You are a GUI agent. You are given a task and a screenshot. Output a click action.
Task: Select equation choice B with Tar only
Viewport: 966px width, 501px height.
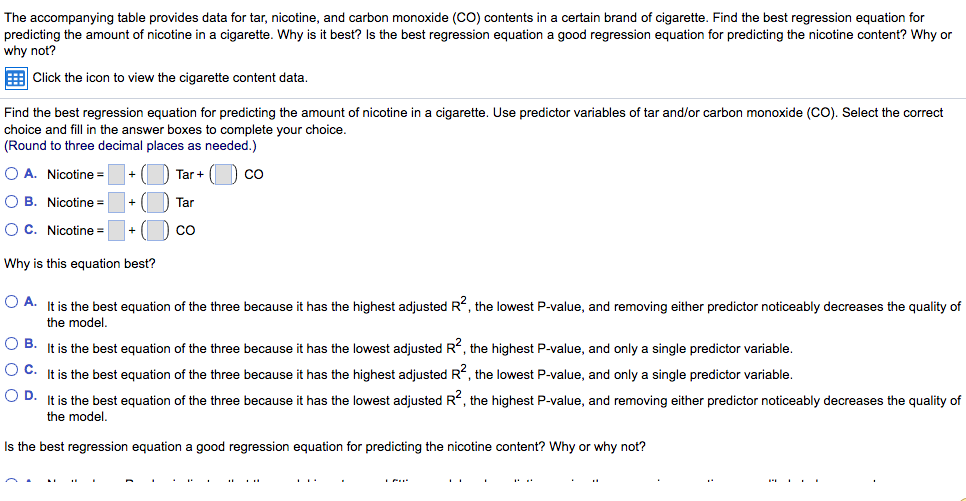(x=12, y=202)
